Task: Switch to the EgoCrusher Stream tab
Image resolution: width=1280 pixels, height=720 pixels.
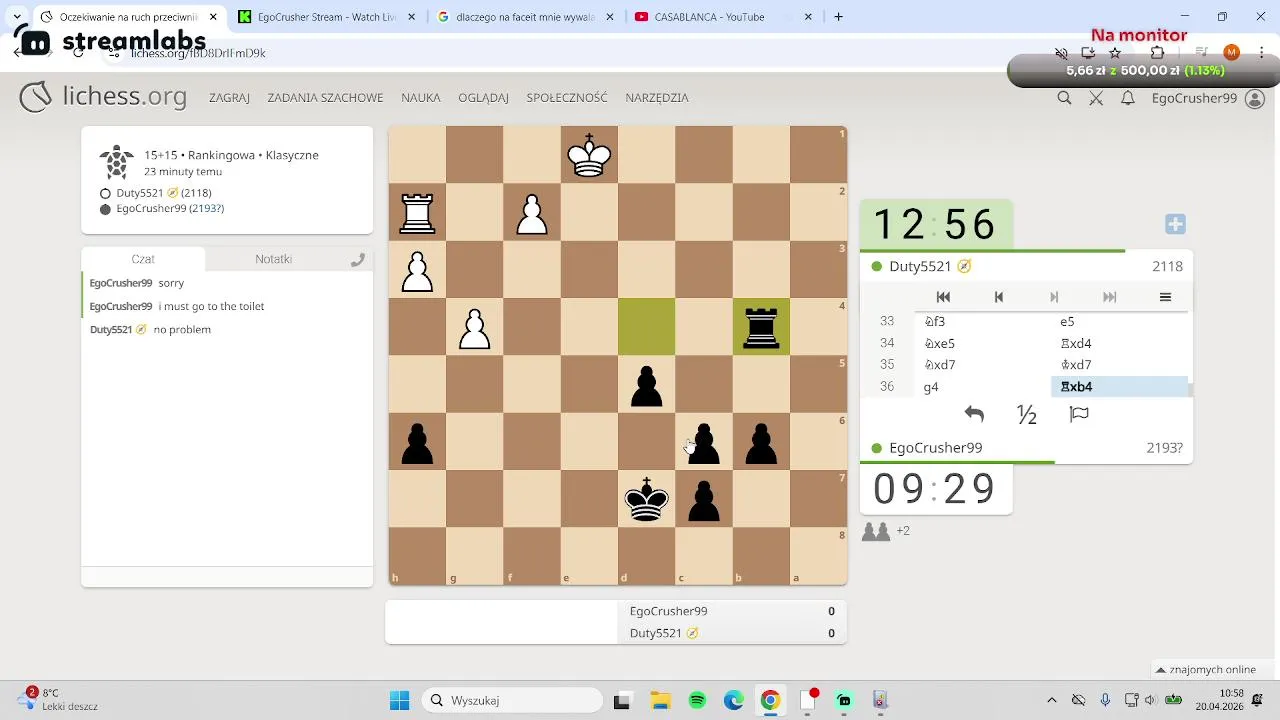Action: (x=326, y=17)
